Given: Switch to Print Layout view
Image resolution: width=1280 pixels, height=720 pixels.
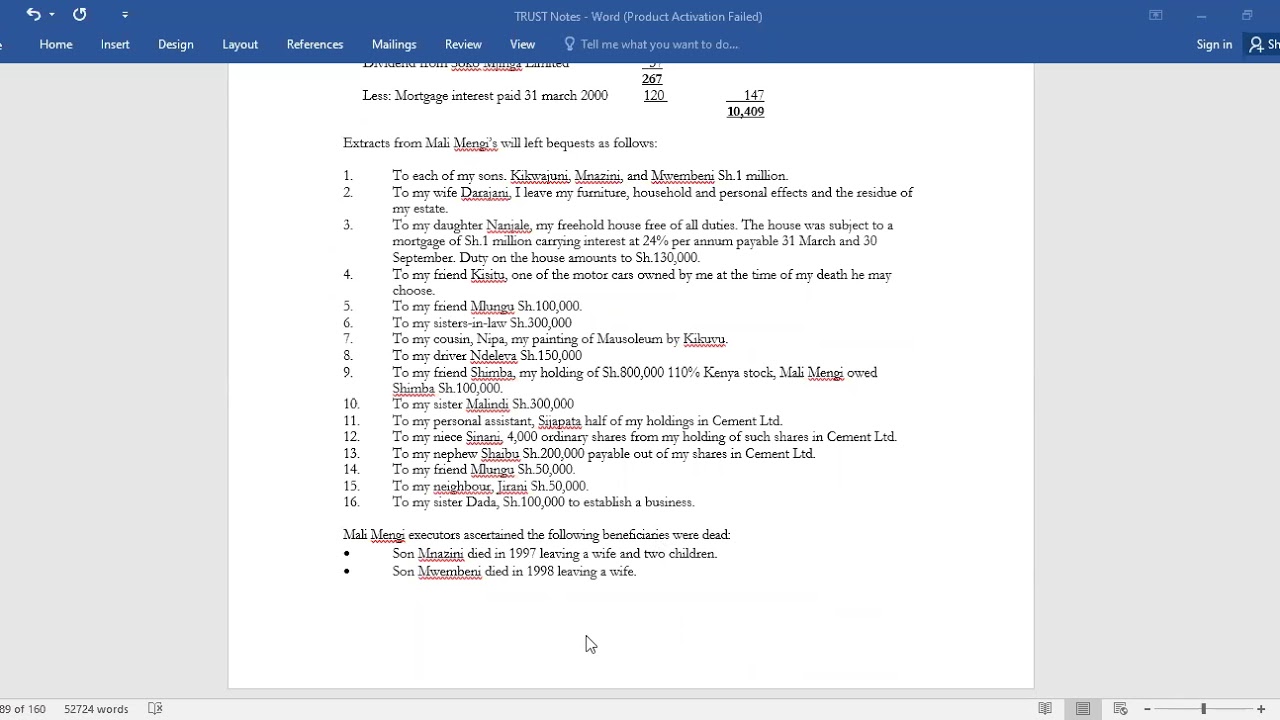Looking at the screenshot, I should pyautogui.click(x=1083, y=709).
